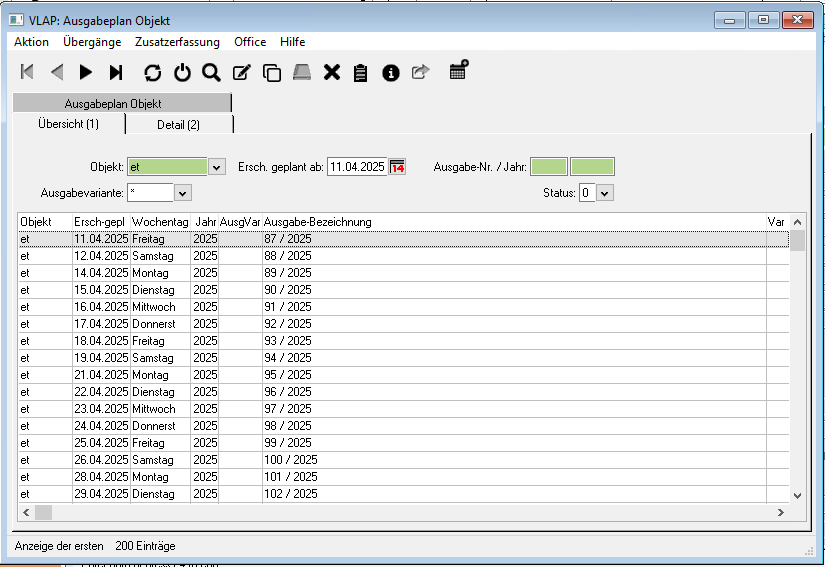Click the delete X icon
825x567 pixels.
pos(332,72)
